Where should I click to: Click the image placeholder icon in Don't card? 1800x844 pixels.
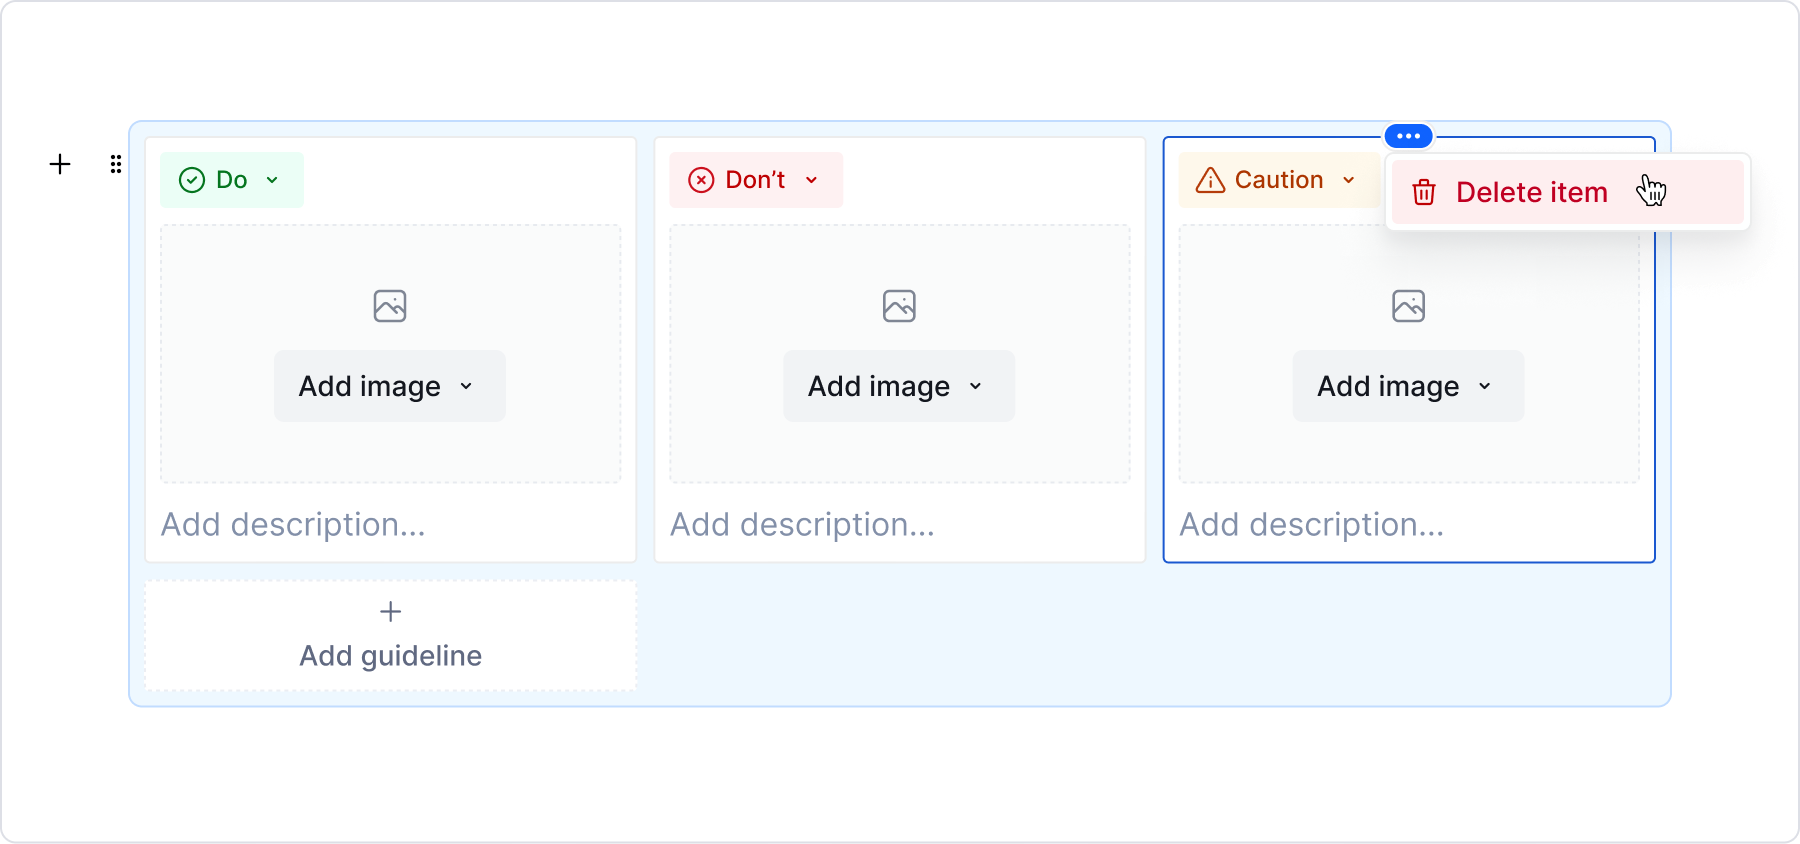(899, 306)
